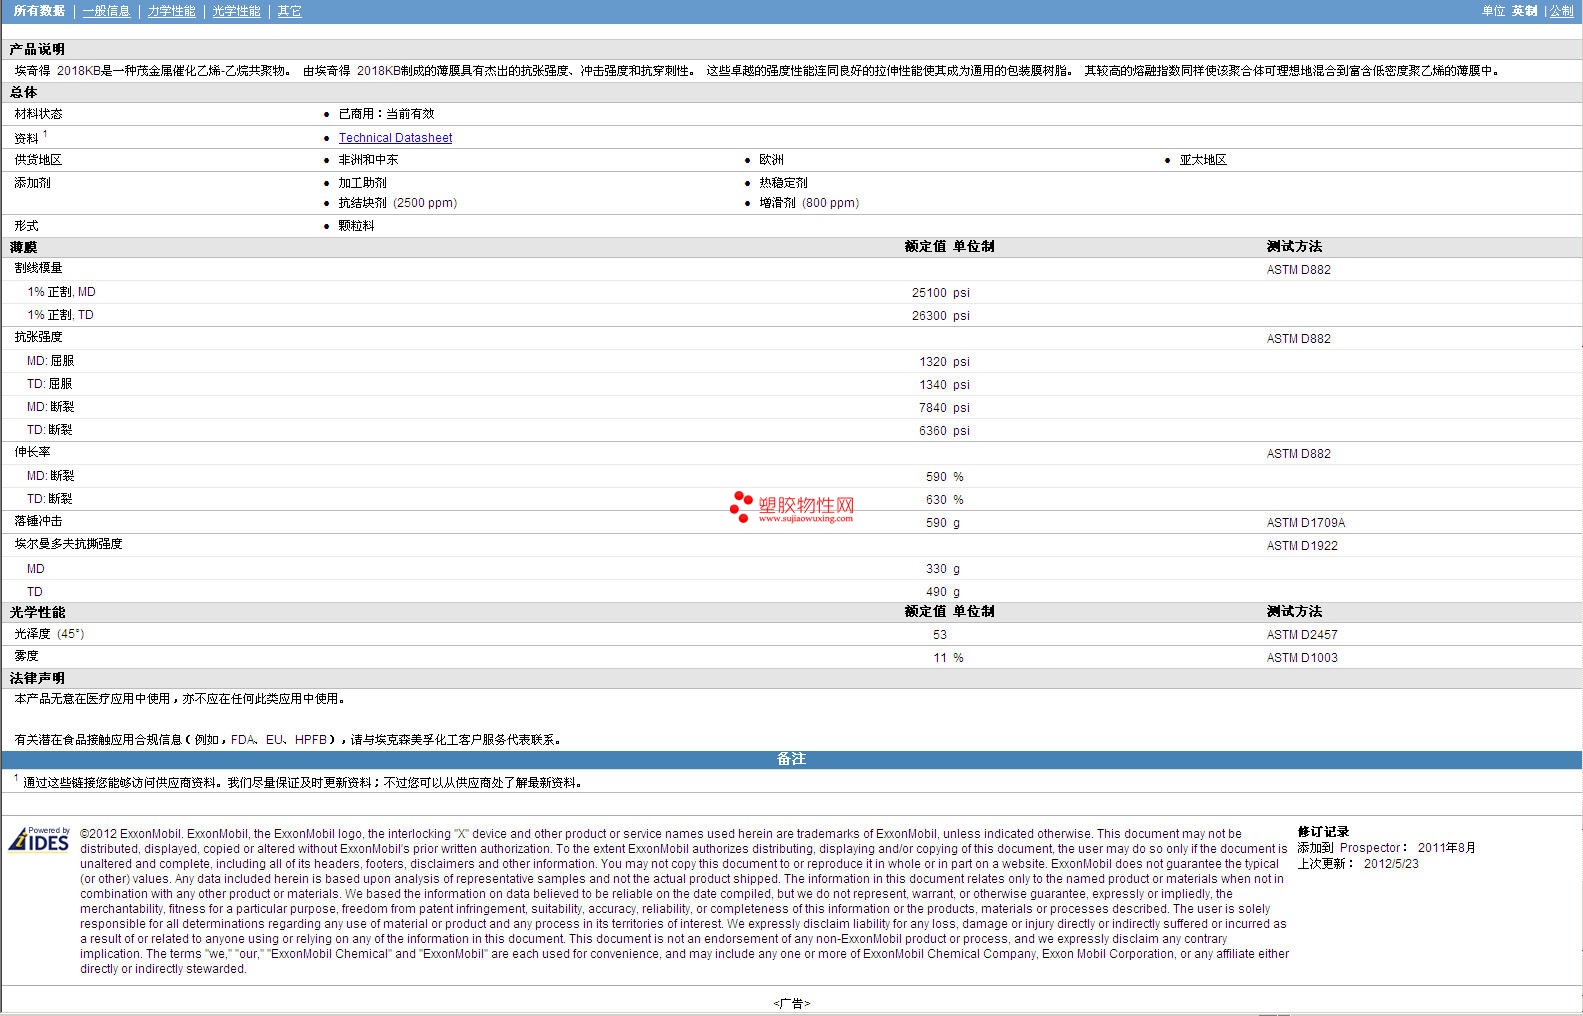Click 增滑剂 (800 ppm) additive

(x=809, y=203)
